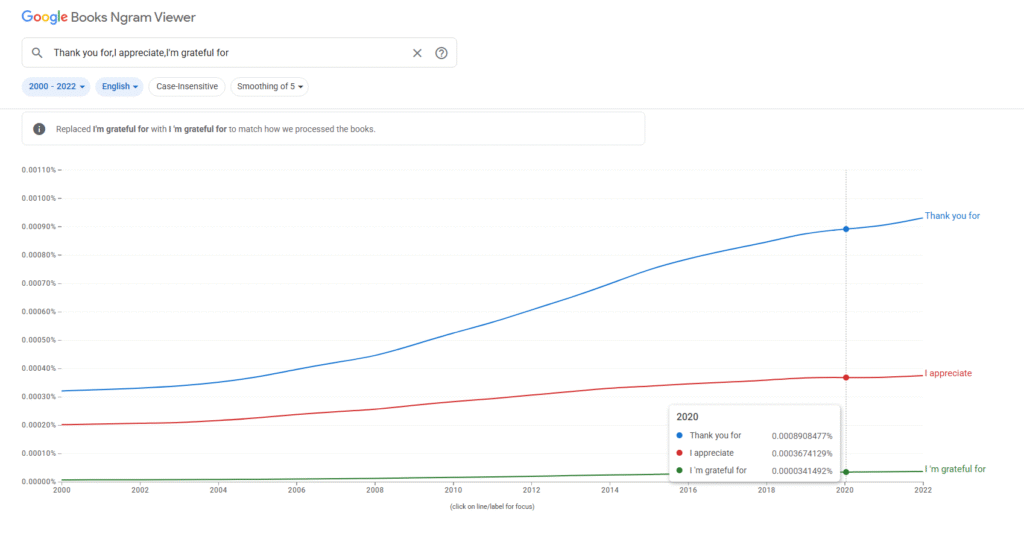1024x536 pixels.
Task: Click the 2010 x-axis label
Action: pos(453,490)
